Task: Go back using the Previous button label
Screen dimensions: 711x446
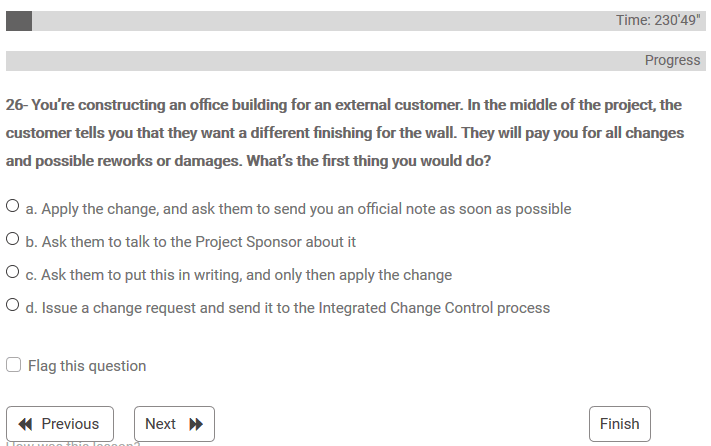Action: pos(70,424)
